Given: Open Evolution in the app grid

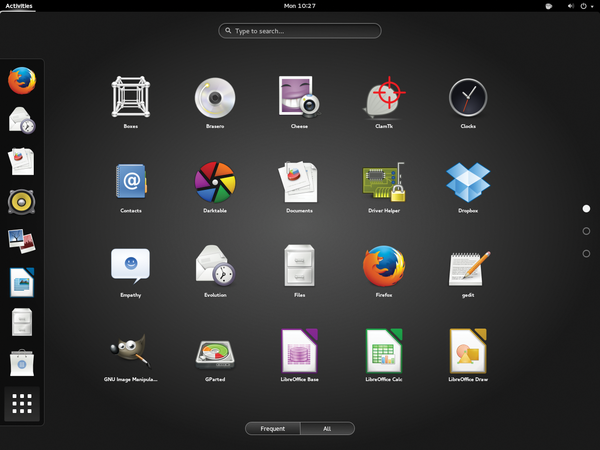Looking at the screenshot, I should pos(215,266).
